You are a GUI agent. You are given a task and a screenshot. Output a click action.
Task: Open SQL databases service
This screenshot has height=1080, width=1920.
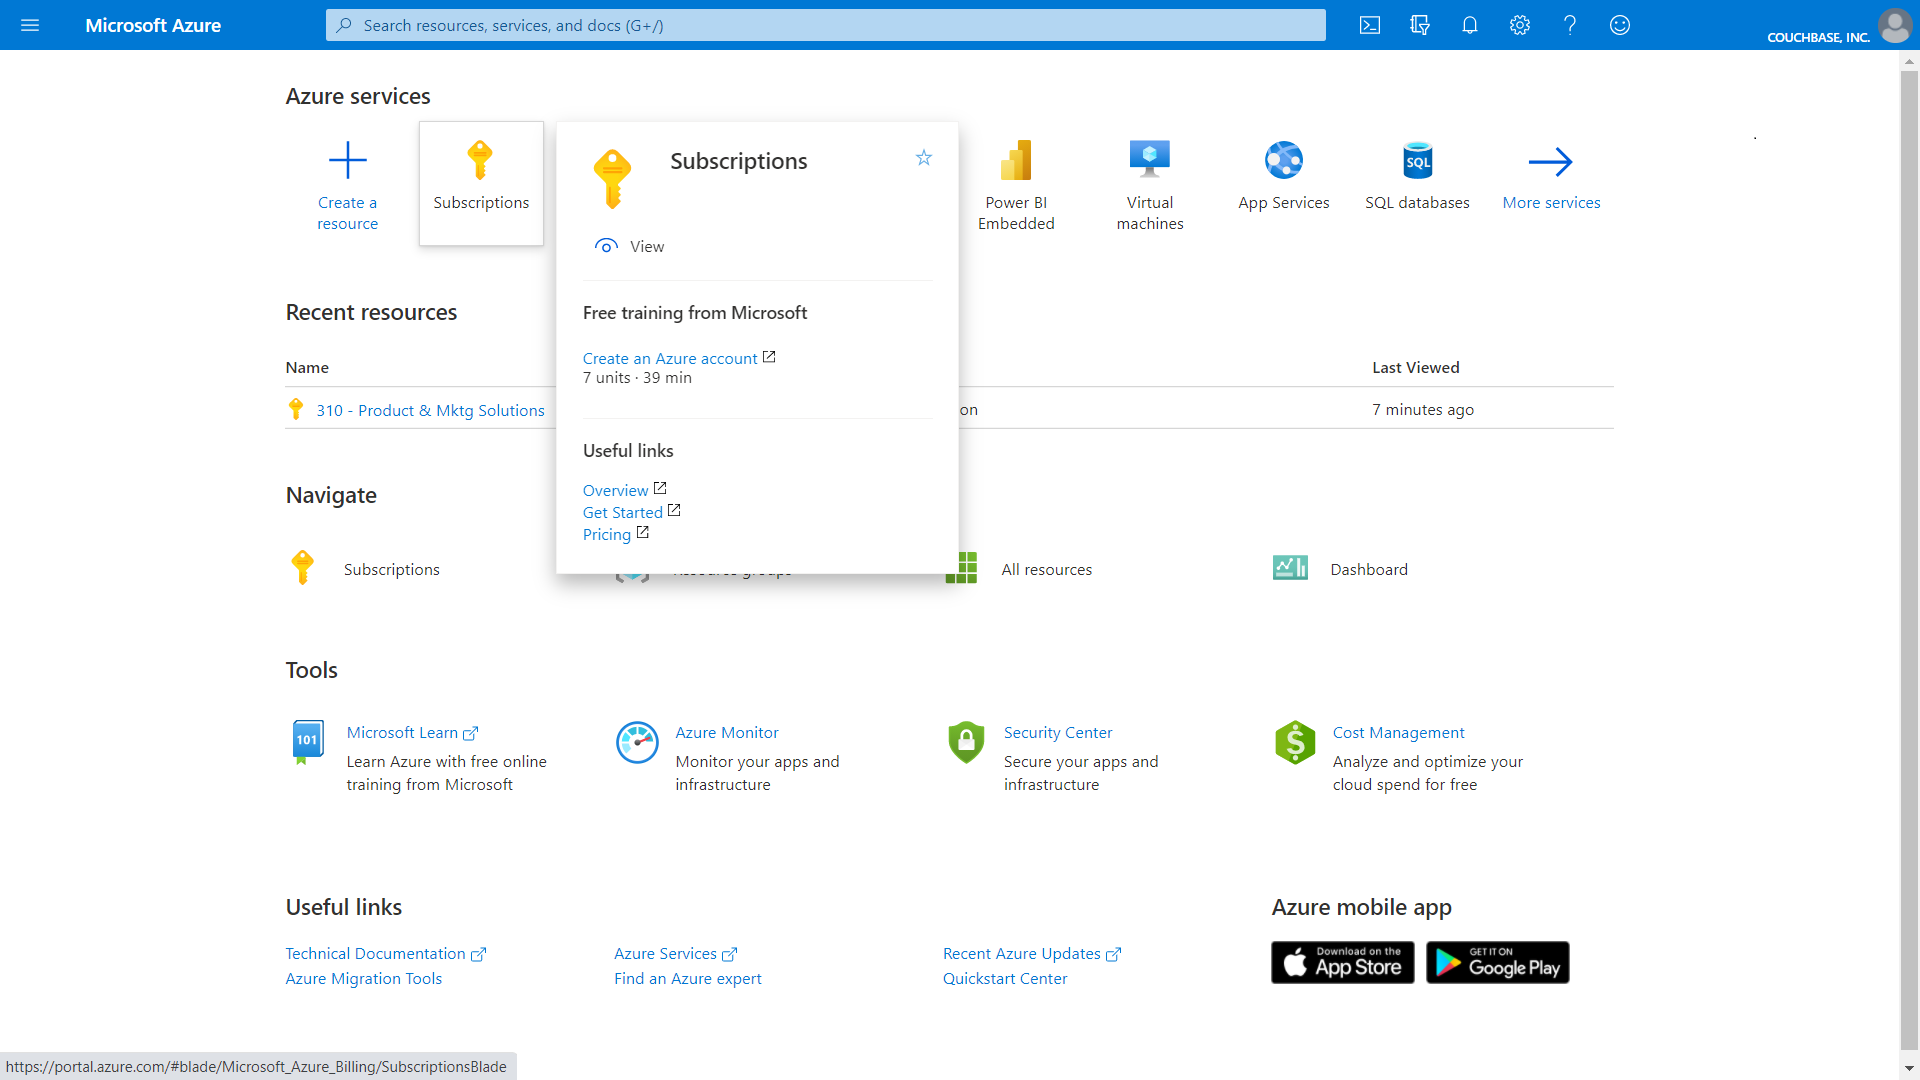(1417, 160)
